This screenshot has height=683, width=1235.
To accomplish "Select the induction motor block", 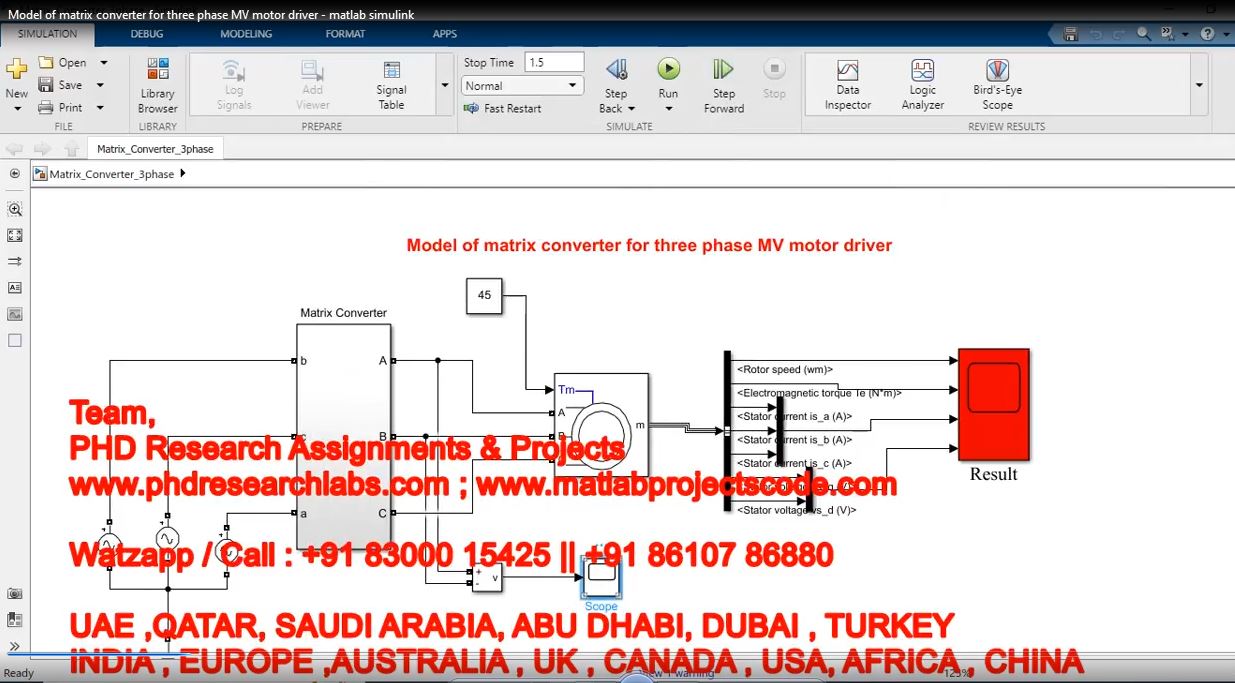I will pos(602,425).
